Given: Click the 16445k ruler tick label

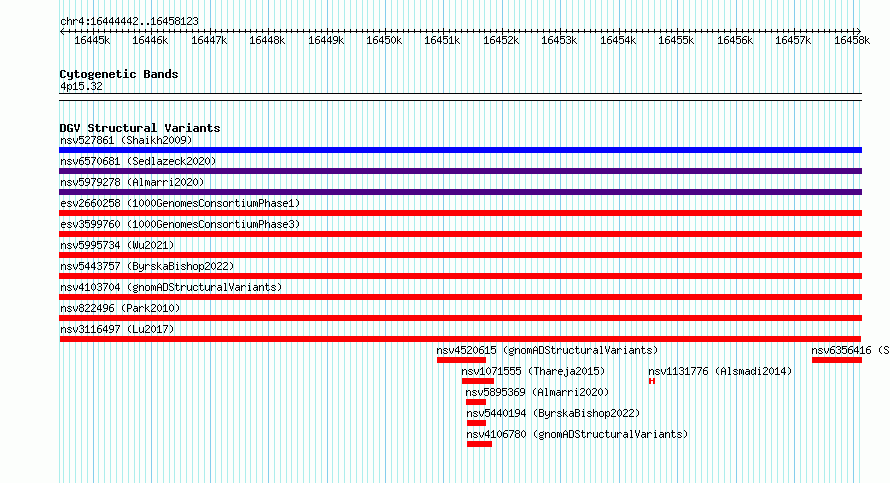Looking at the screenshot, I should tap(92, 40).
